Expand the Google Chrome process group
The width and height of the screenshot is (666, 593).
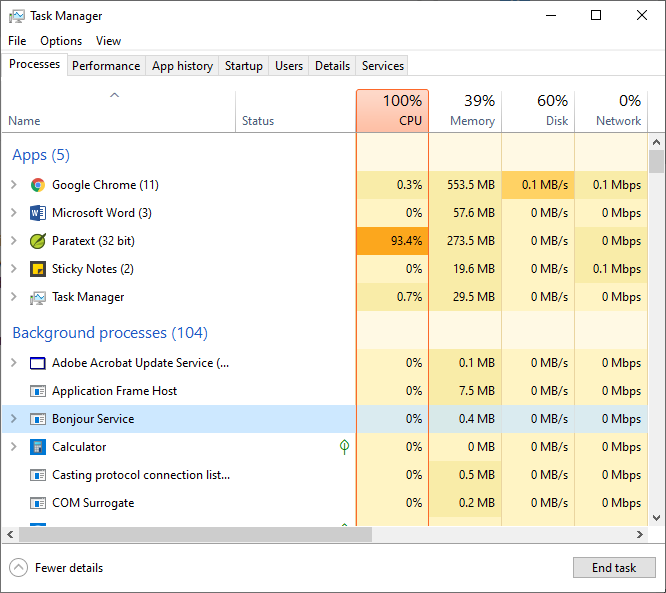(14, 184)
